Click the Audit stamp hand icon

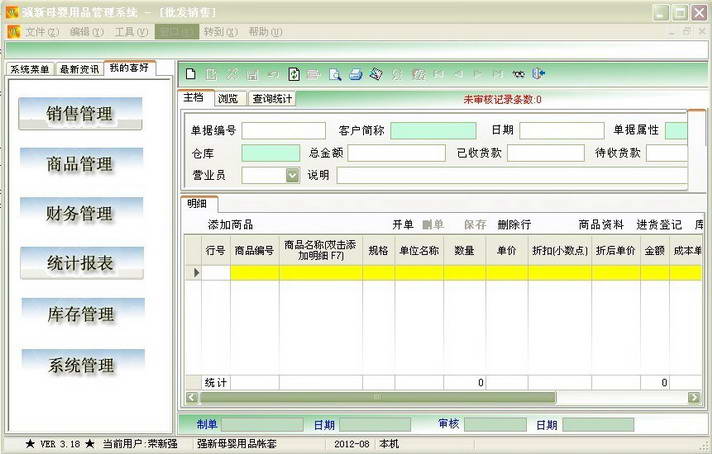pos(376,74)
